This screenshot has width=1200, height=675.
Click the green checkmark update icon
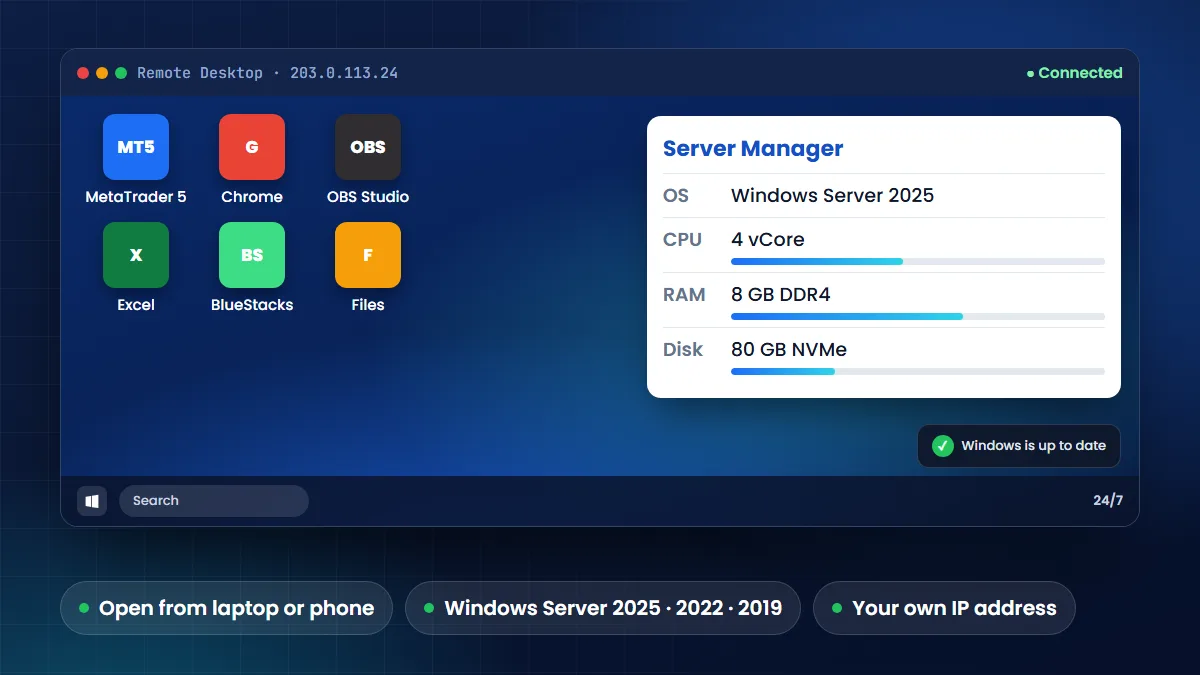coord(942,446)
